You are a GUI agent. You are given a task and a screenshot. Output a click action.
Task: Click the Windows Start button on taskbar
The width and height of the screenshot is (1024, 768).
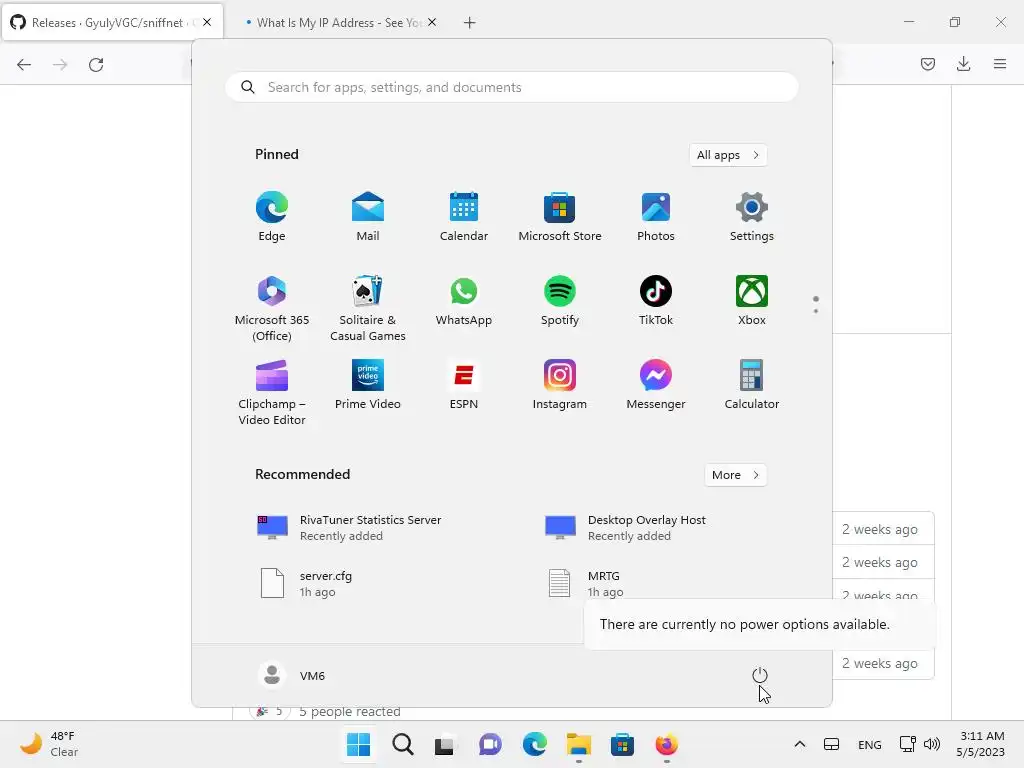pos(359,744)
